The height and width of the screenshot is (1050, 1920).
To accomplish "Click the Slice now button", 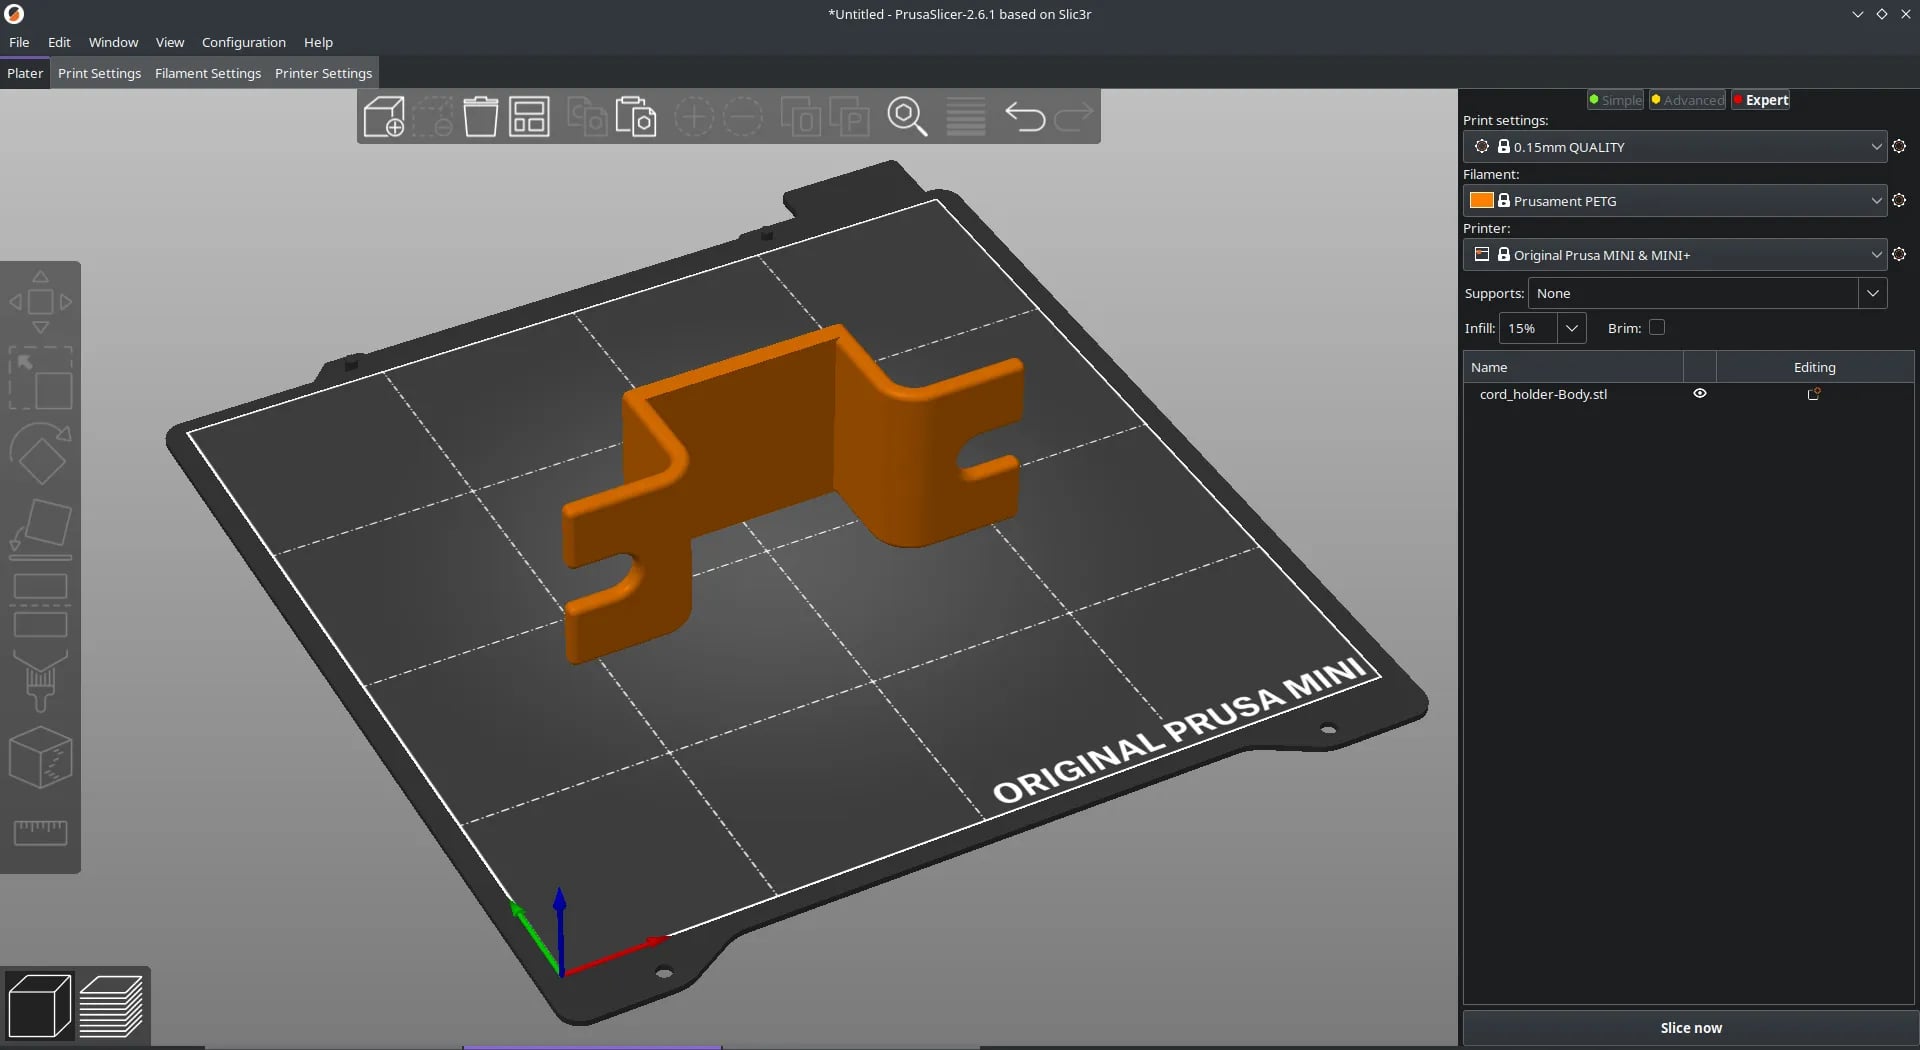I will coord(1690,1027).
